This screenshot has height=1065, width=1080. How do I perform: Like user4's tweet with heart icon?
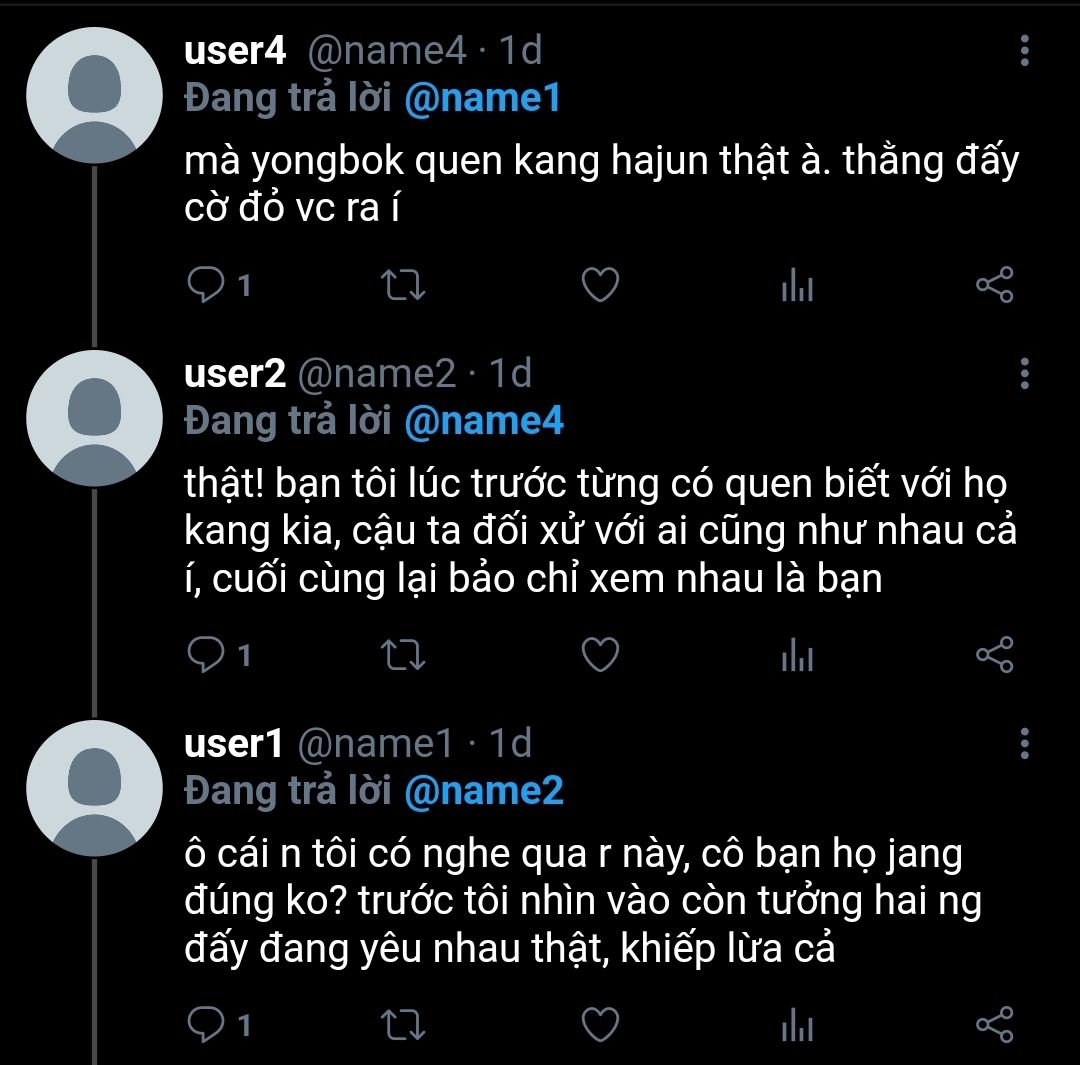[x=601, y=285]
